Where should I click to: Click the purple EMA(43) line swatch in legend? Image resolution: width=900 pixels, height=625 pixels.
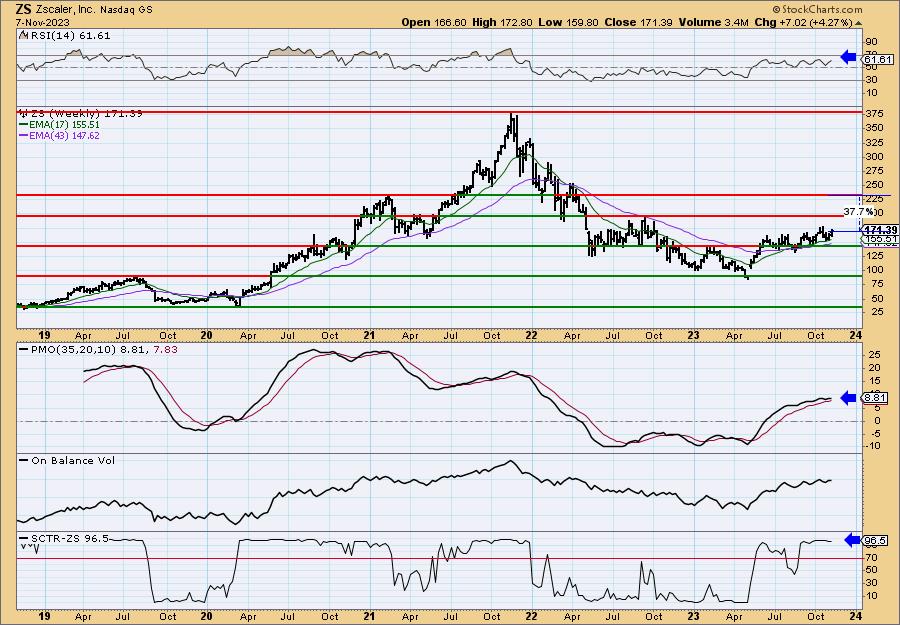(x=24, y=136)
